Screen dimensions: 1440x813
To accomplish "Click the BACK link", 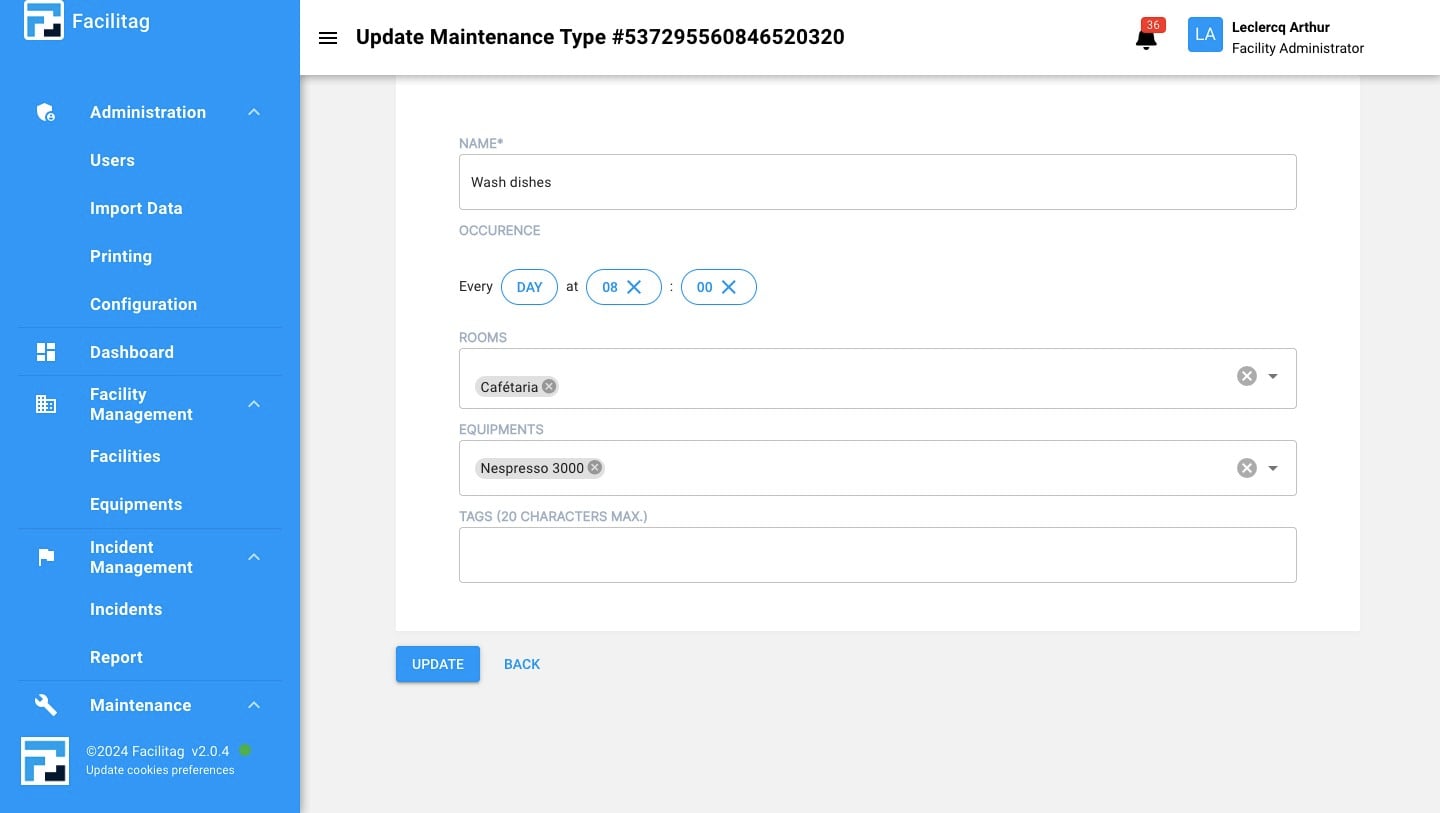I will pyautogui.click(x=522, y=664).
